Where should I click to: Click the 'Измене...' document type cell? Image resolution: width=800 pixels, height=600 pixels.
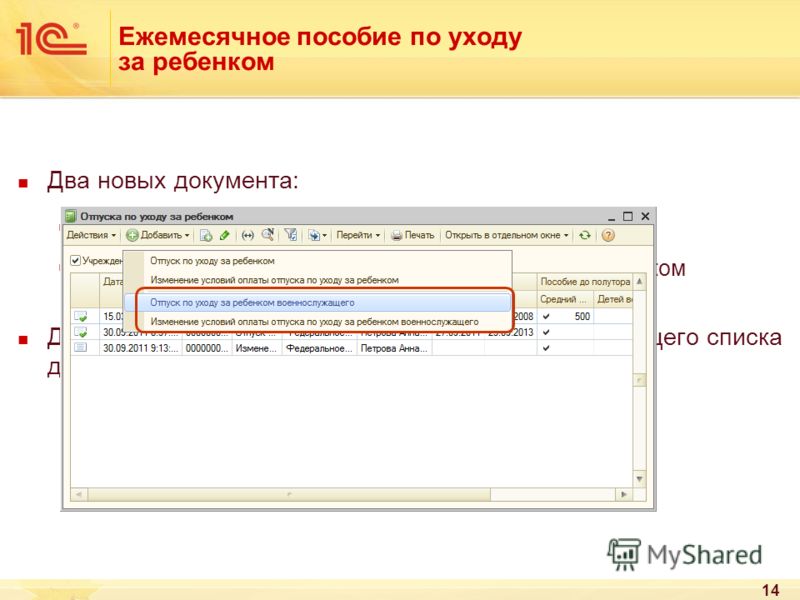pos(257,348)
